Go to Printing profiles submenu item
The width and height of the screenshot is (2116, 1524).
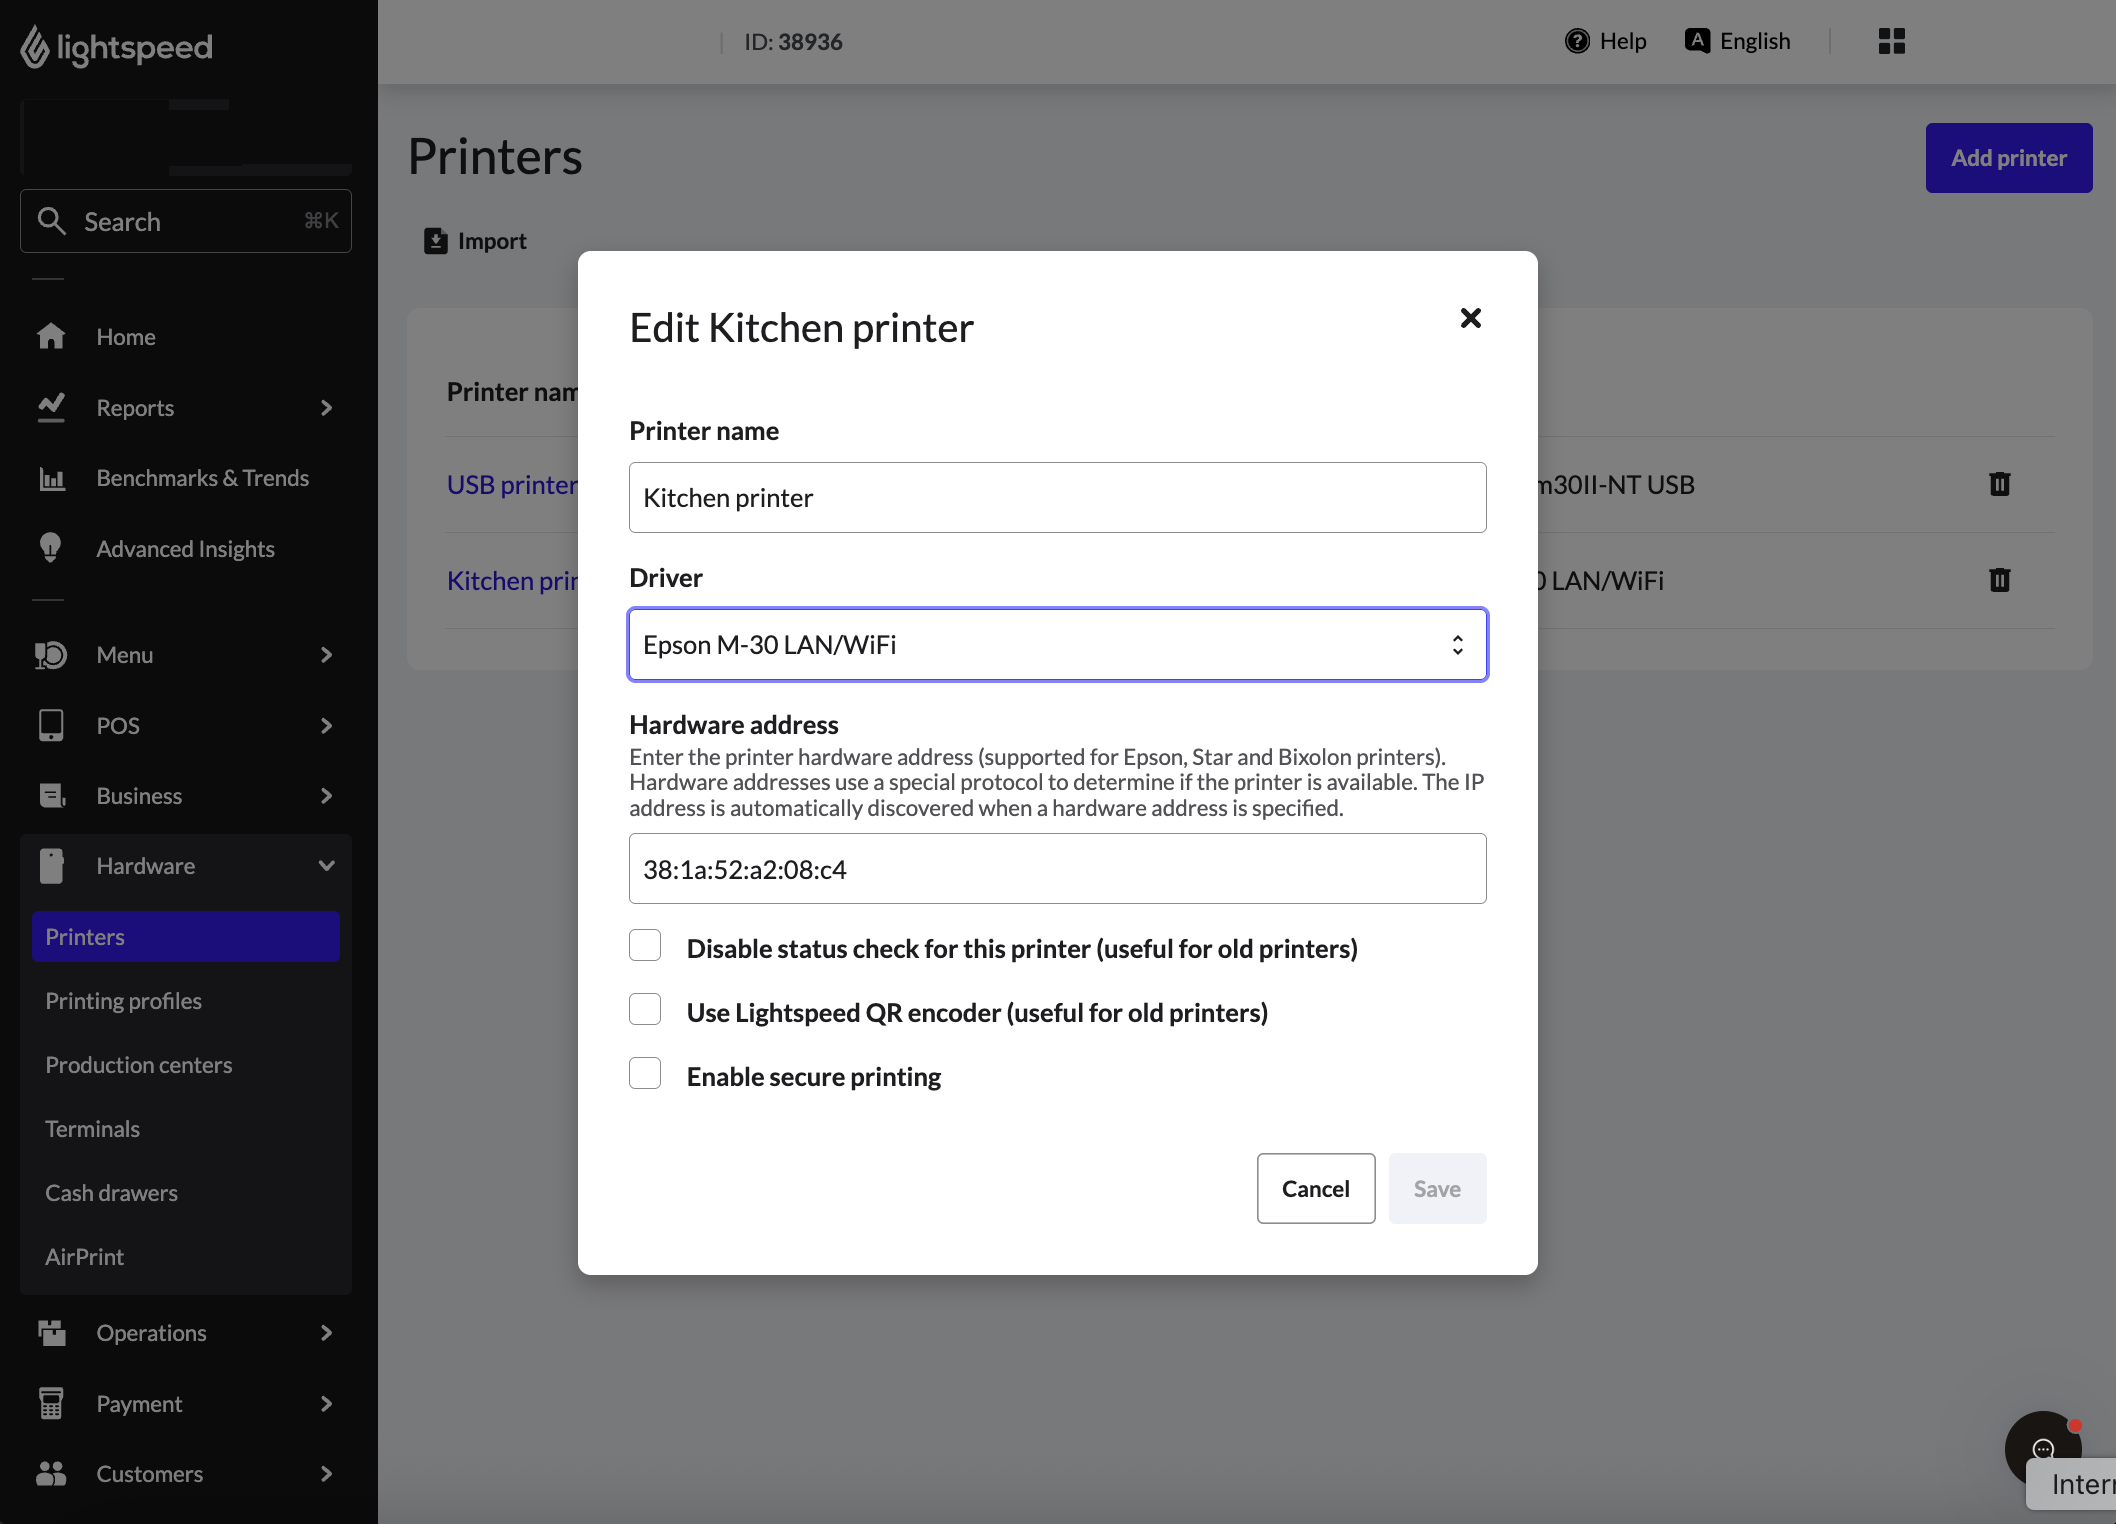(123, 1001)
